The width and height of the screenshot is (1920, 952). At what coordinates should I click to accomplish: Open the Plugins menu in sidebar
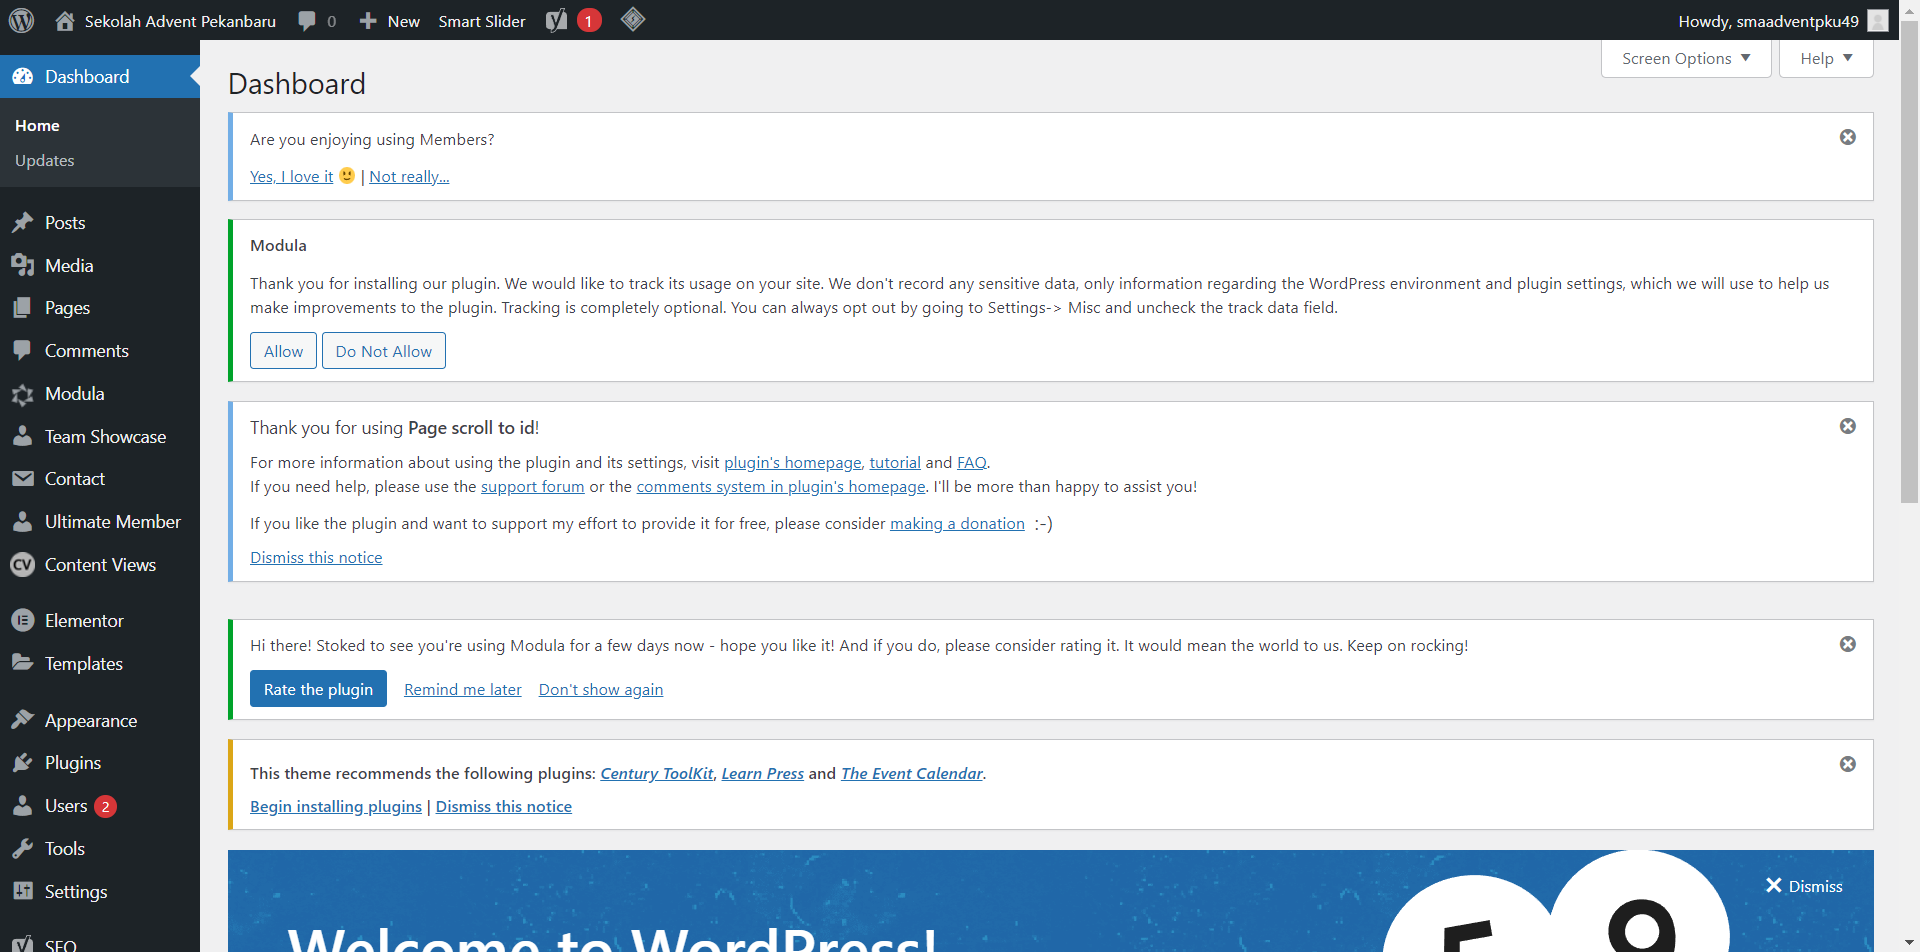pyautogui.click(x=73, y=763)
